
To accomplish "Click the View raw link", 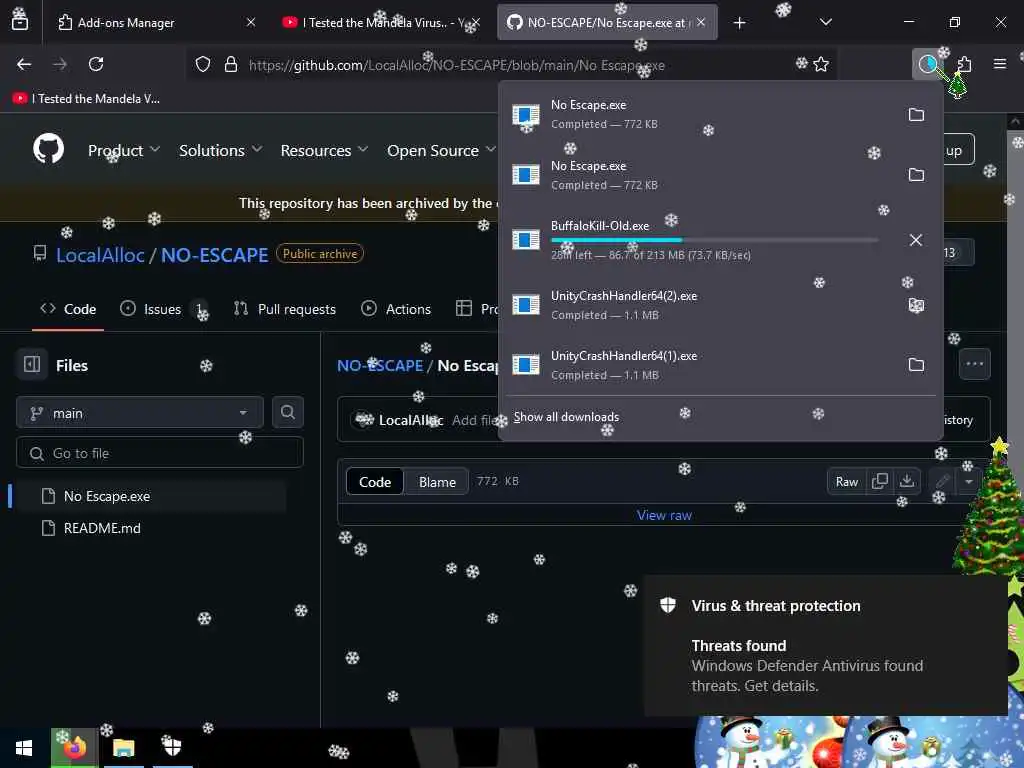I will tap(664, 515).
